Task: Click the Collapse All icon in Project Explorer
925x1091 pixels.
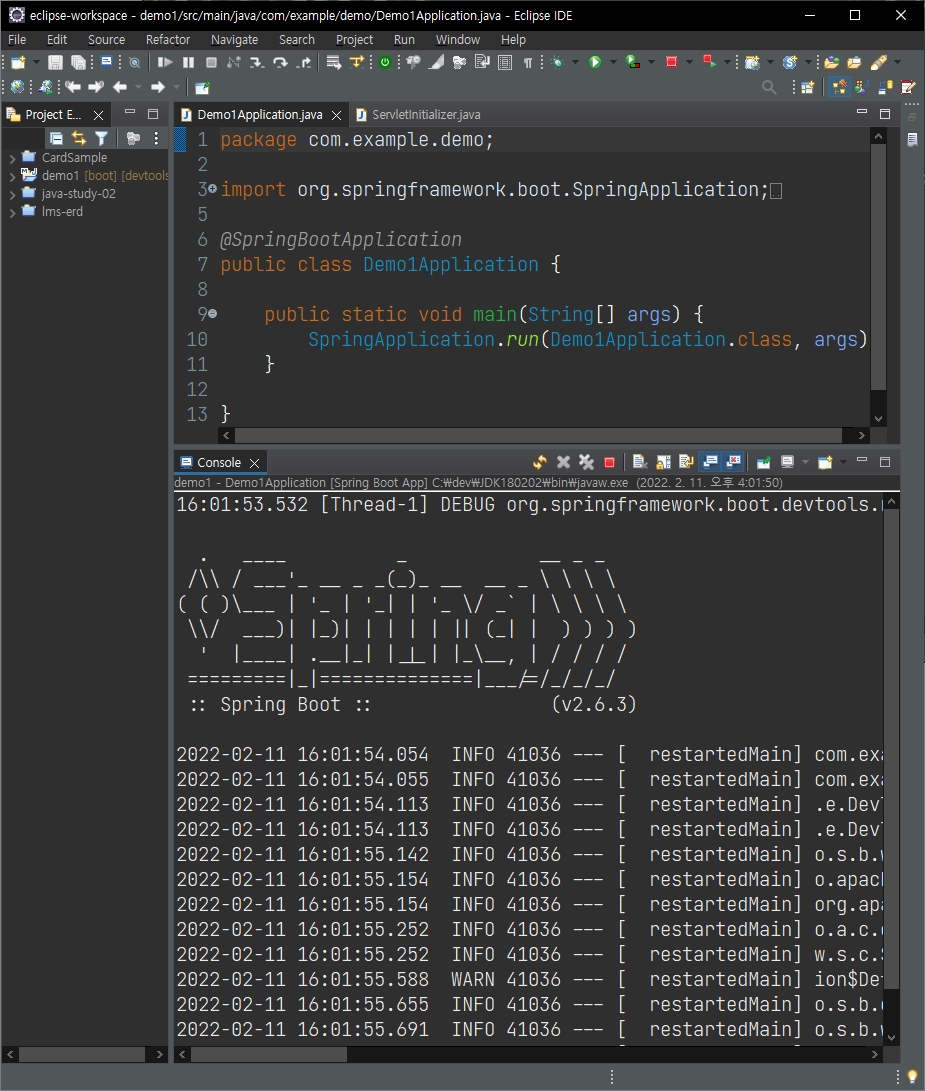Action: 56,138
